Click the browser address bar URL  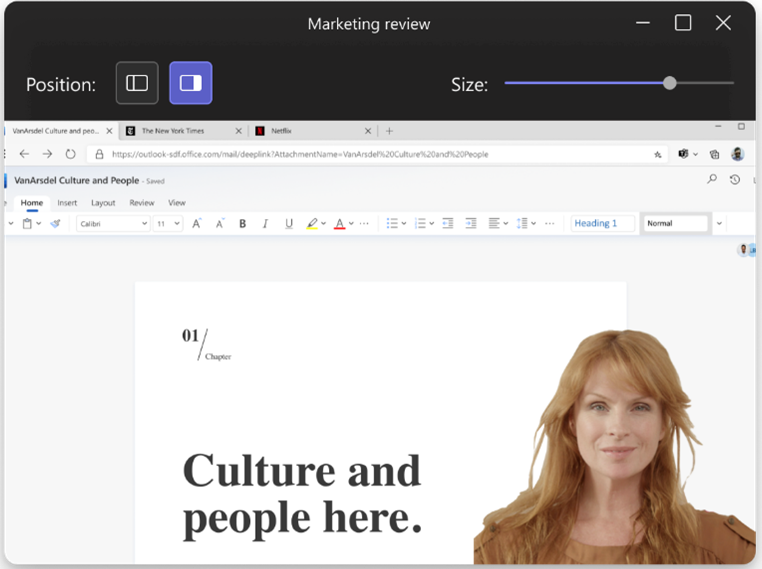[x=300, y=155]
